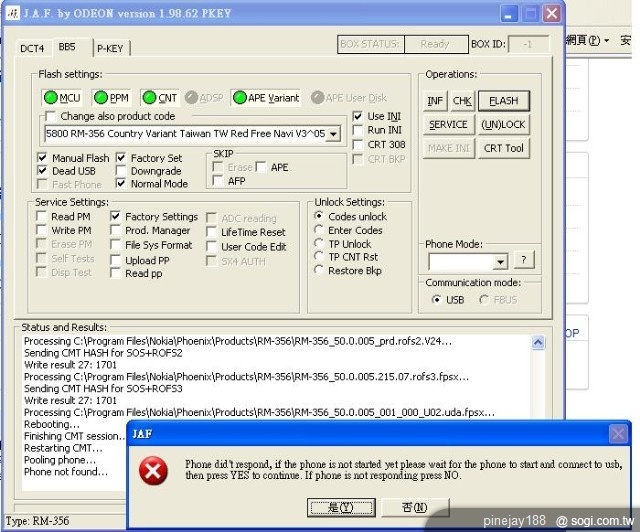The height and width of the screenshot is (532, 640).
Task: Enable Change also product code checkbox
Action: 50,116
